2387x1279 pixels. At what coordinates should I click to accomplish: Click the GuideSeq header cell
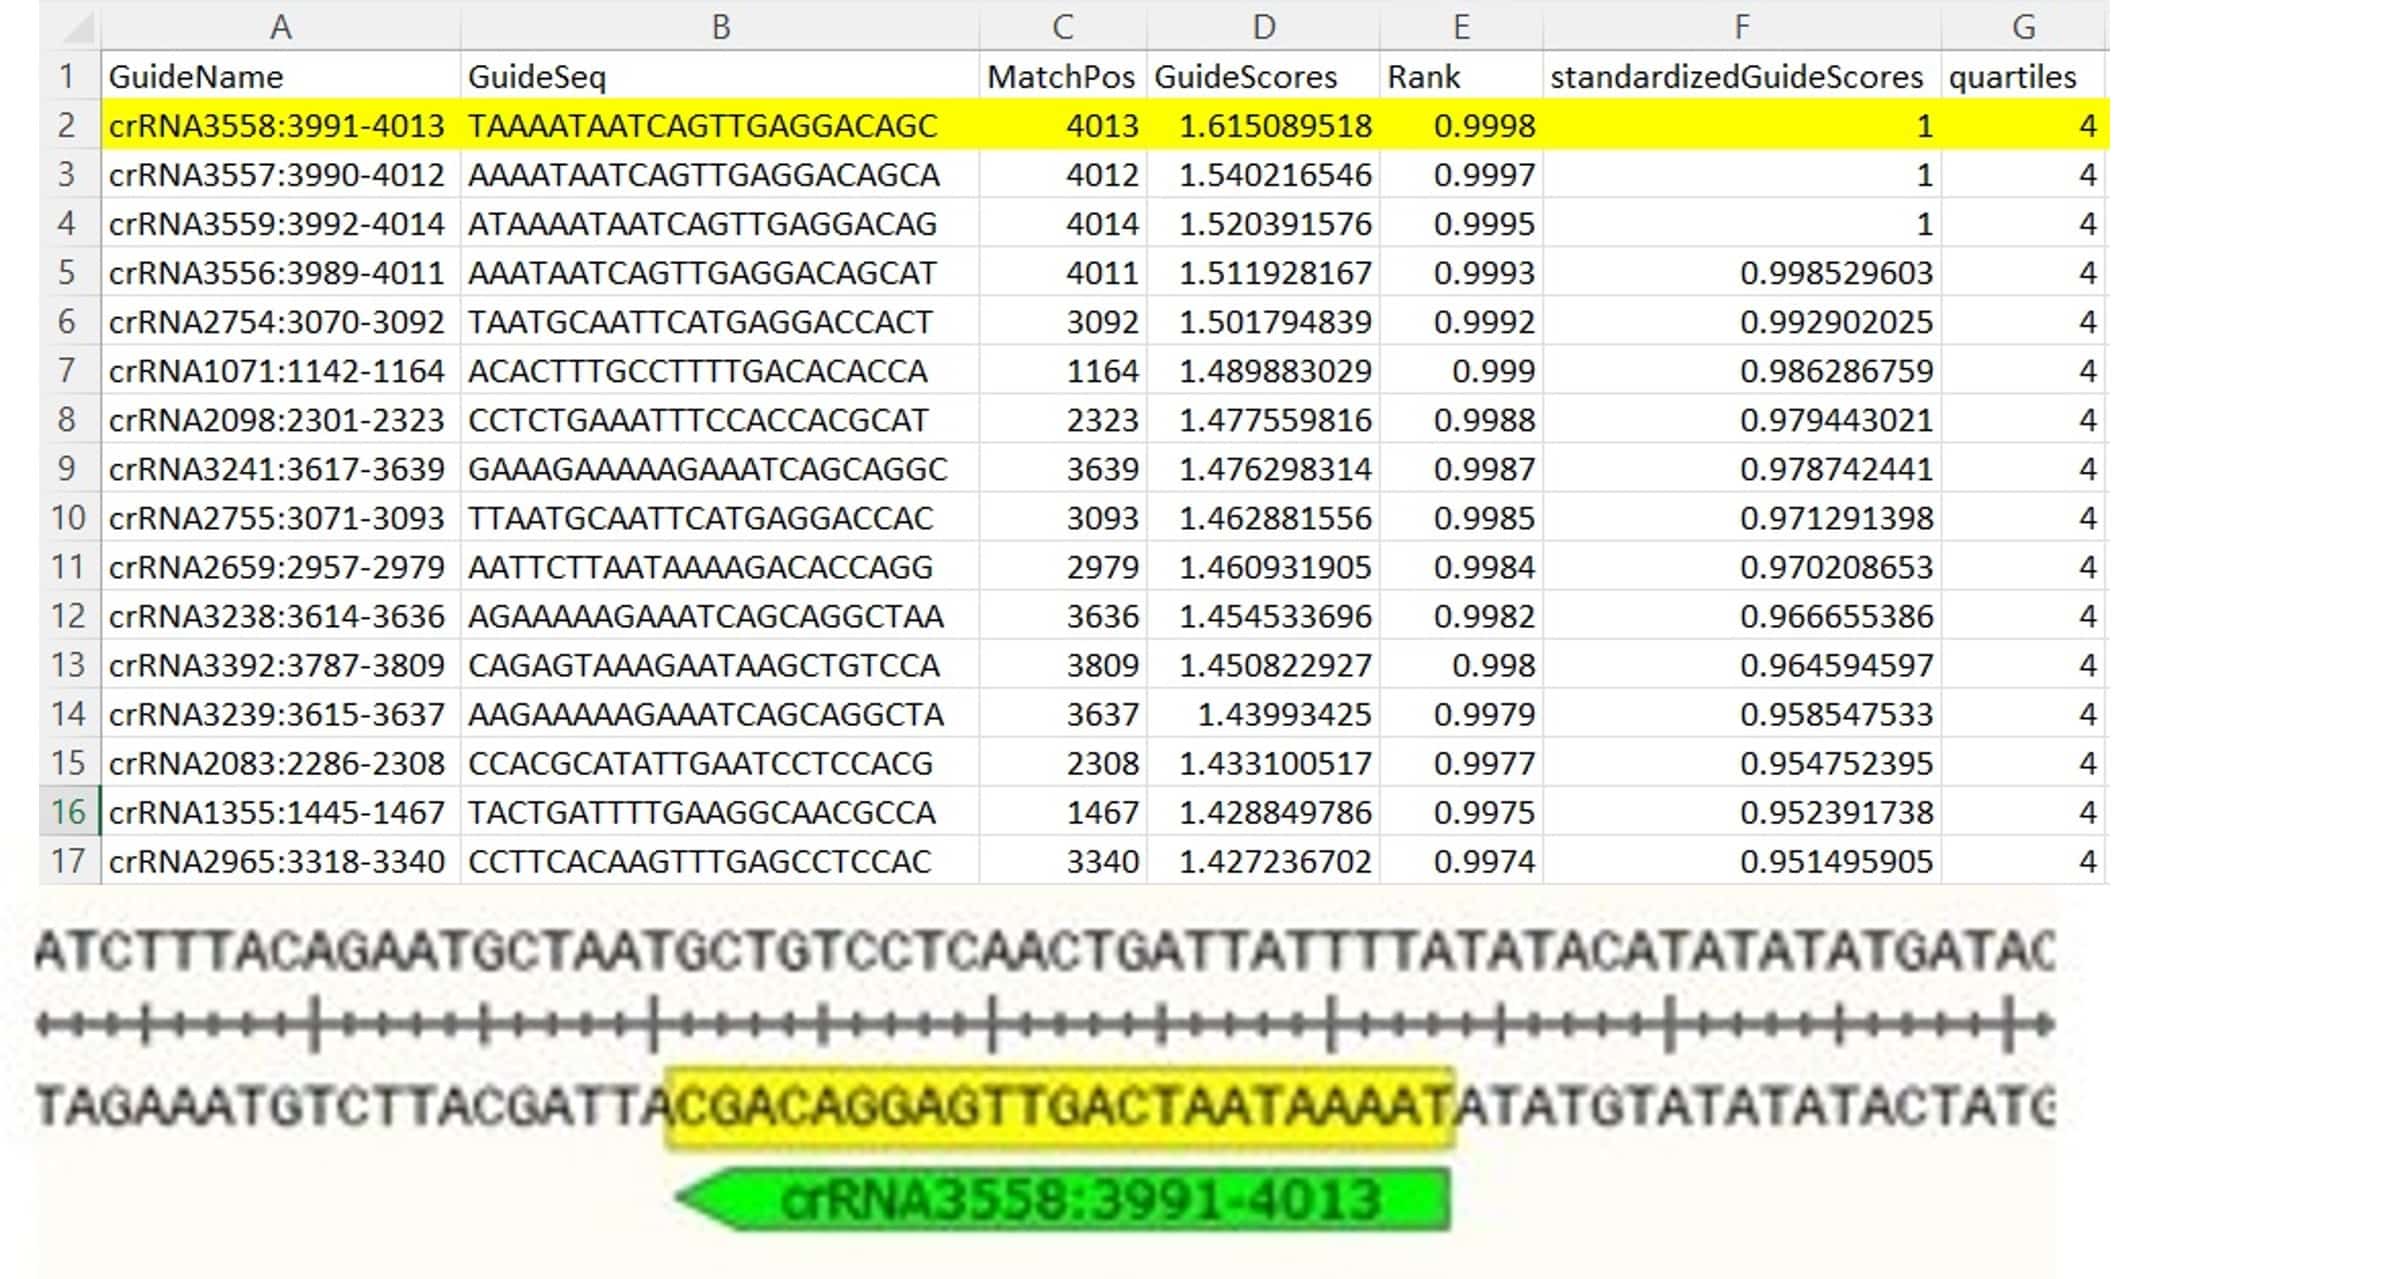[720, 76]
